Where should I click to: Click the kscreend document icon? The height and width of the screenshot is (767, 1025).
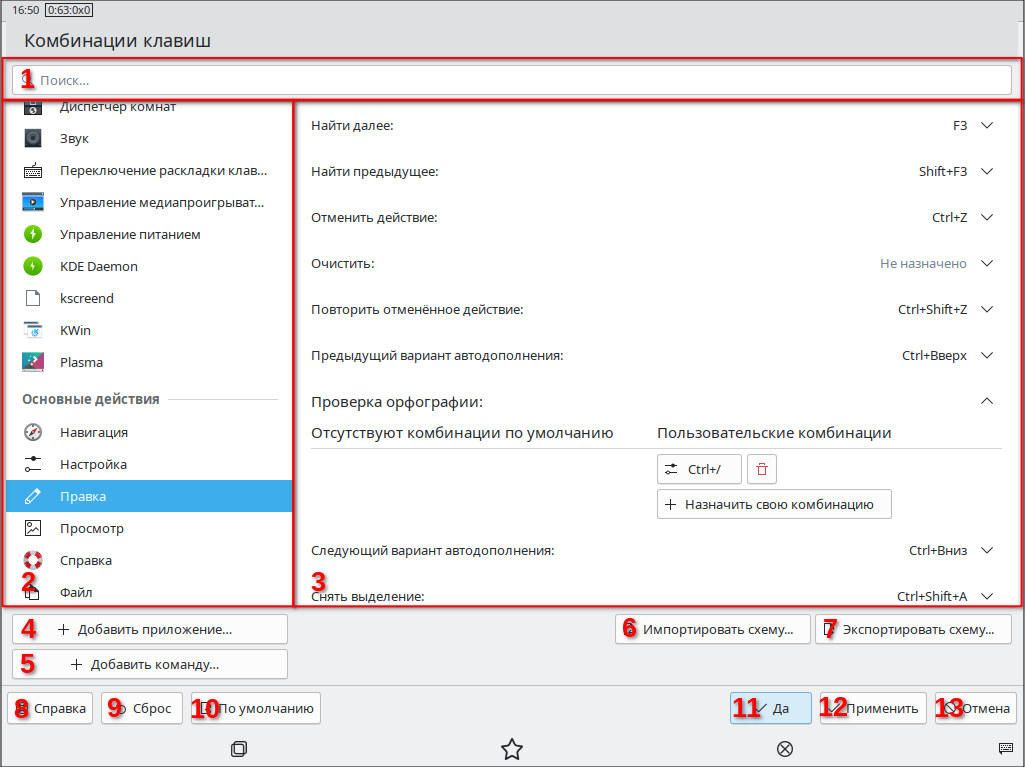coord(33,298)
